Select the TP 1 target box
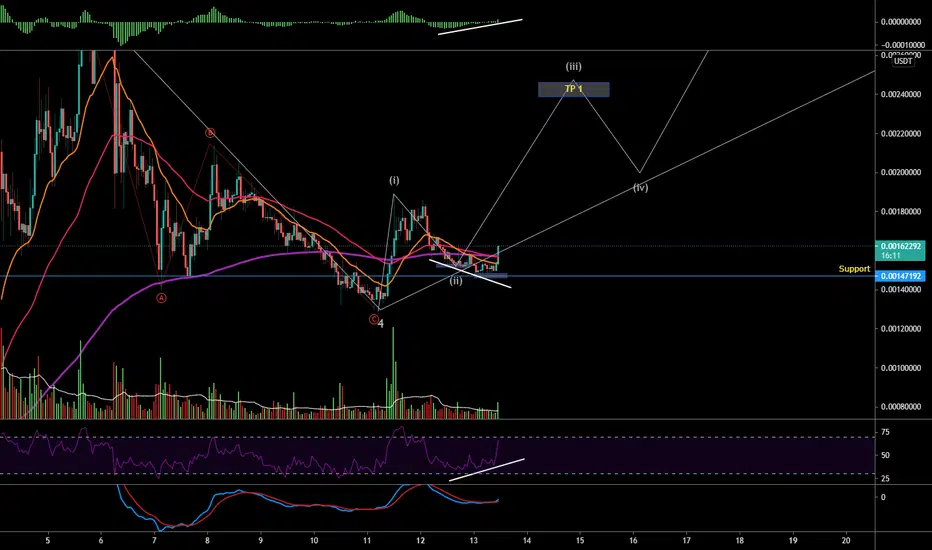 click(x=574, y=89)
